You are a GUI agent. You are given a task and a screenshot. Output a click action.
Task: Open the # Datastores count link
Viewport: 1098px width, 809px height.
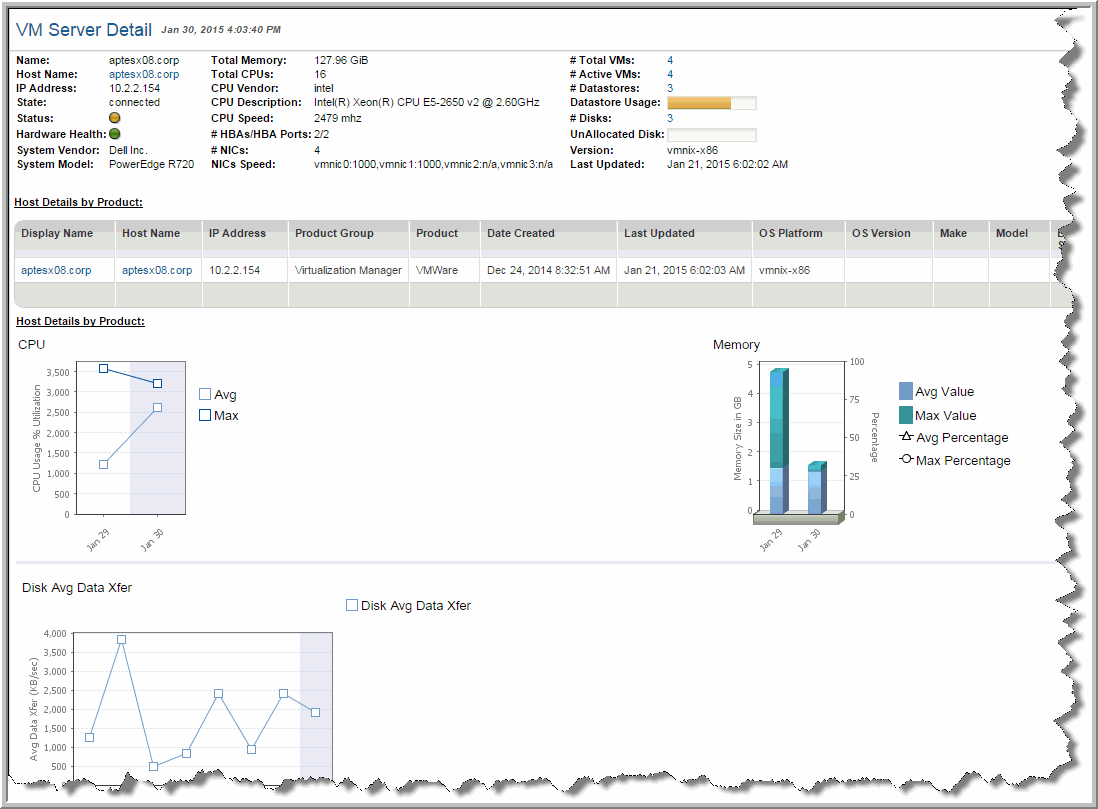(x=670, y=88)
